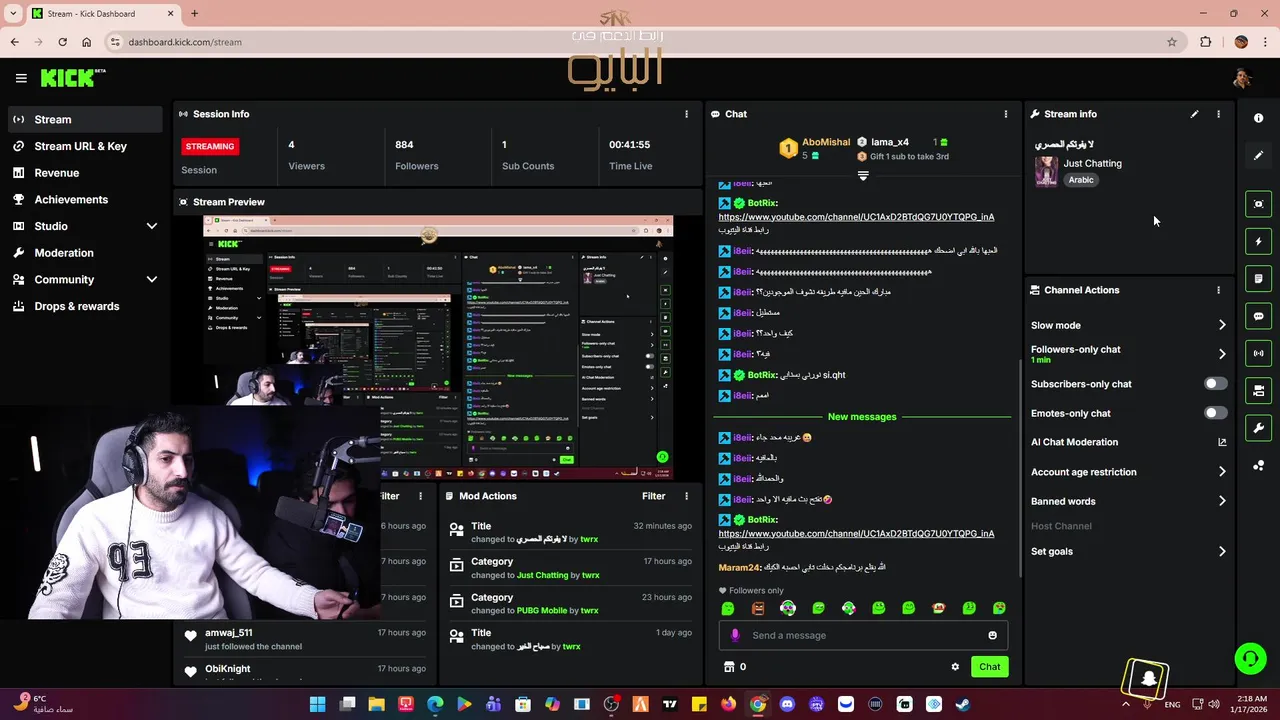The height and width of the screenshot is (720, 1280).
Task: Expand the Community submenu
Action: coord(152,280)
